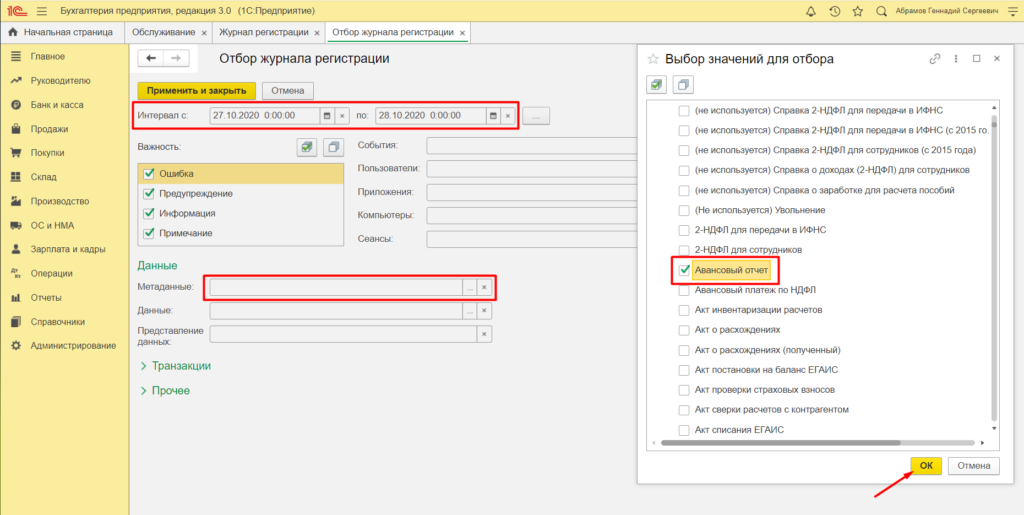The image size is (1024, 515).
Task: Get link icon in dialog header
Action: point(935,59)
